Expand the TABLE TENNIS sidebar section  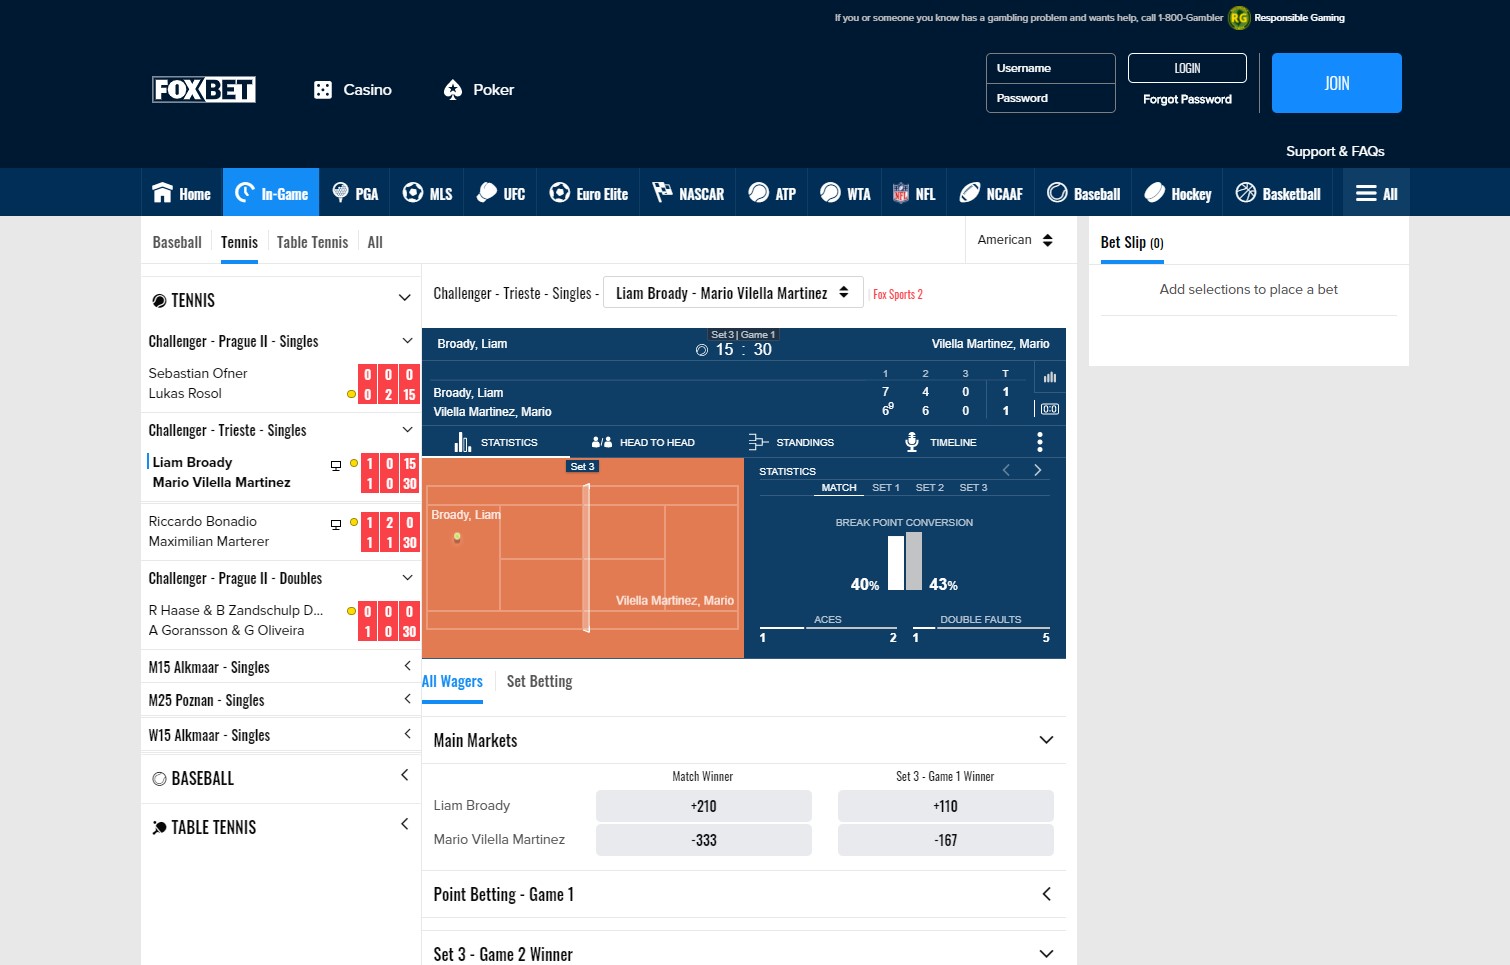pos(405,824)
